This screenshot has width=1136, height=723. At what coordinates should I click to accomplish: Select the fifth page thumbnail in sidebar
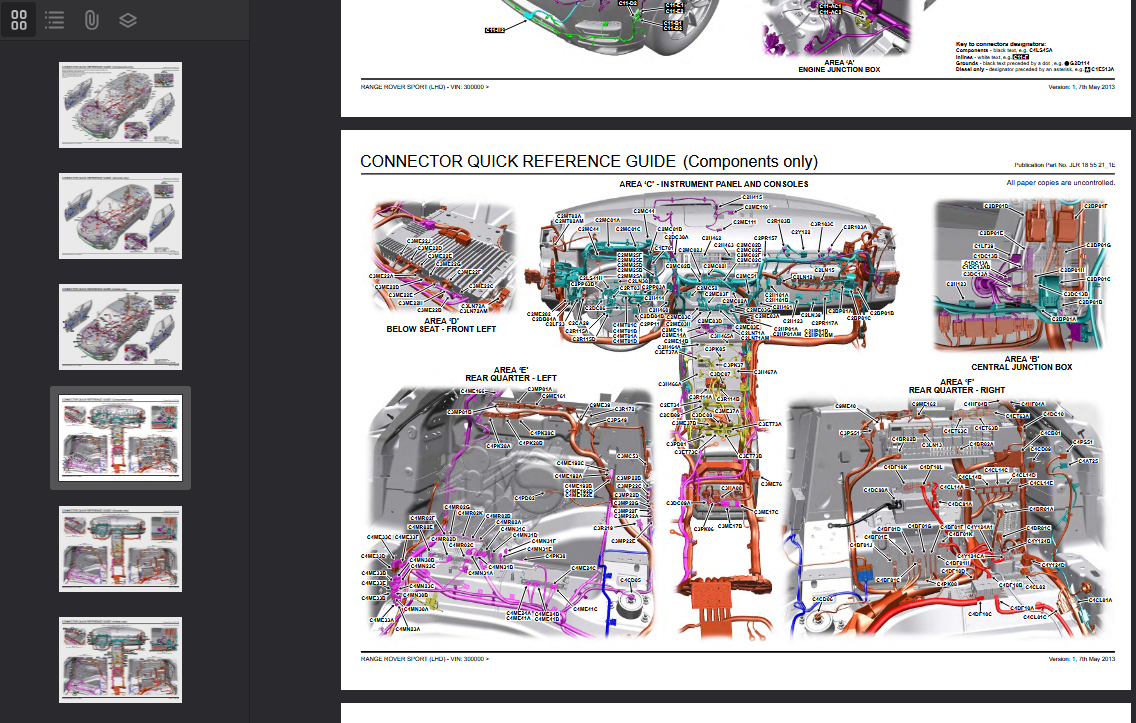(x=120, y=548)
